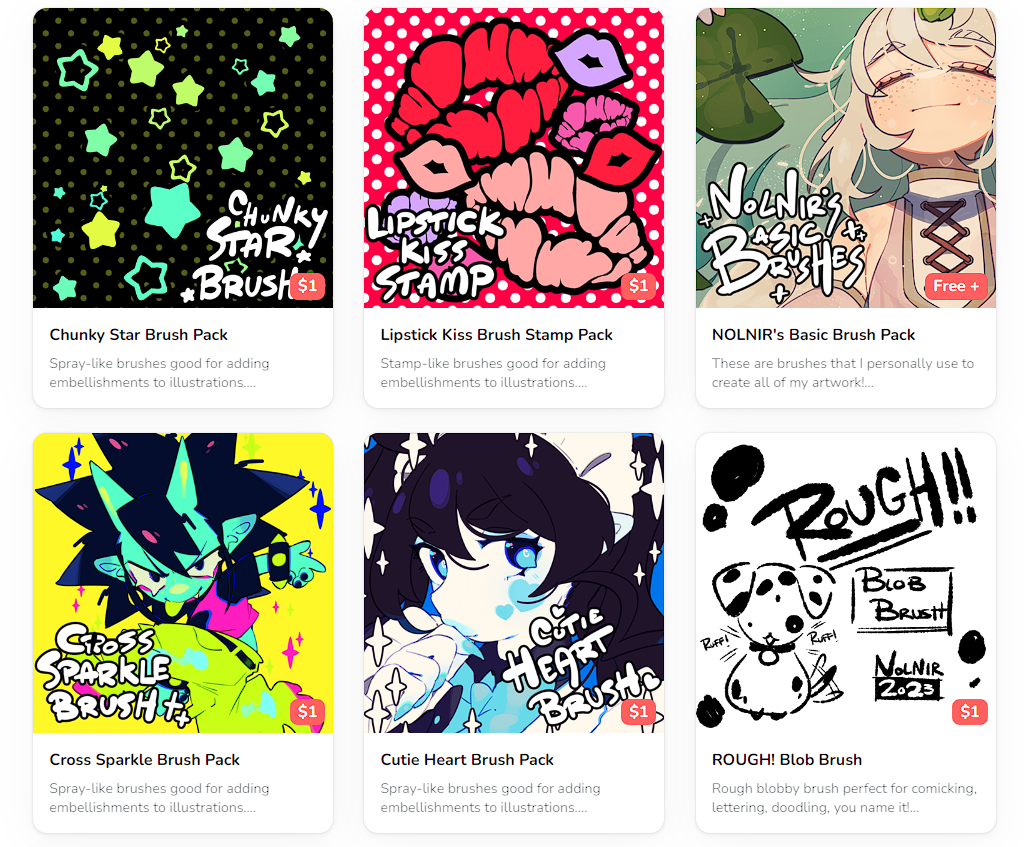Viewport: 1024px width, 847px height.
Task: Open NOLNIR's Basic Brushes cover image
Action: point(846,157)
